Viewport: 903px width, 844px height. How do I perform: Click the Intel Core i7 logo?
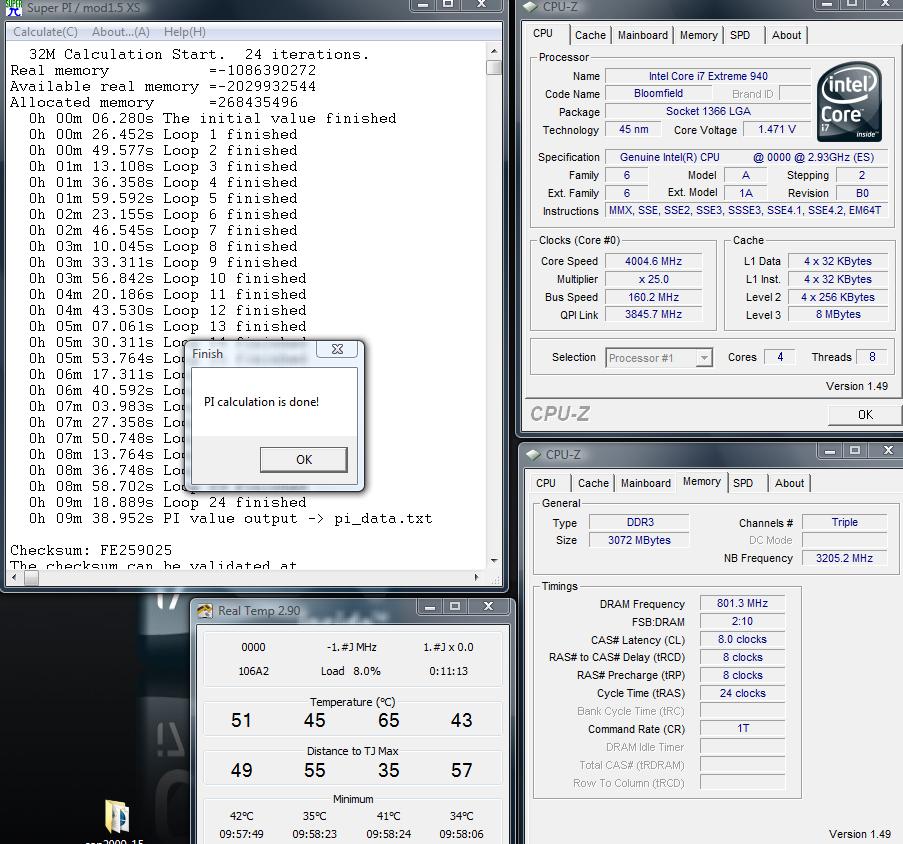pyautogui.click(x=849, y=102)
